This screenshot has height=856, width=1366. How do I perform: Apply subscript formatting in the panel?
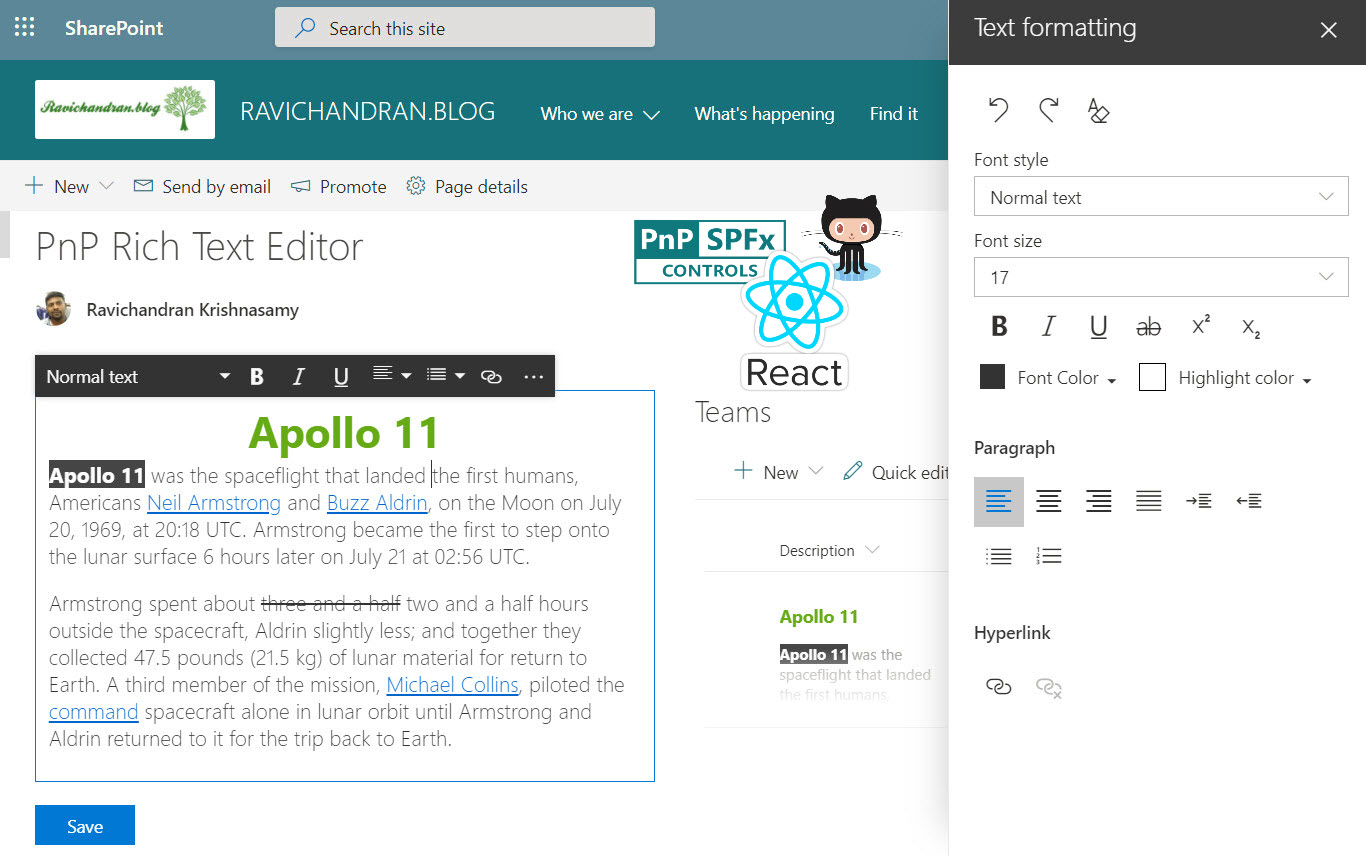1250,327
